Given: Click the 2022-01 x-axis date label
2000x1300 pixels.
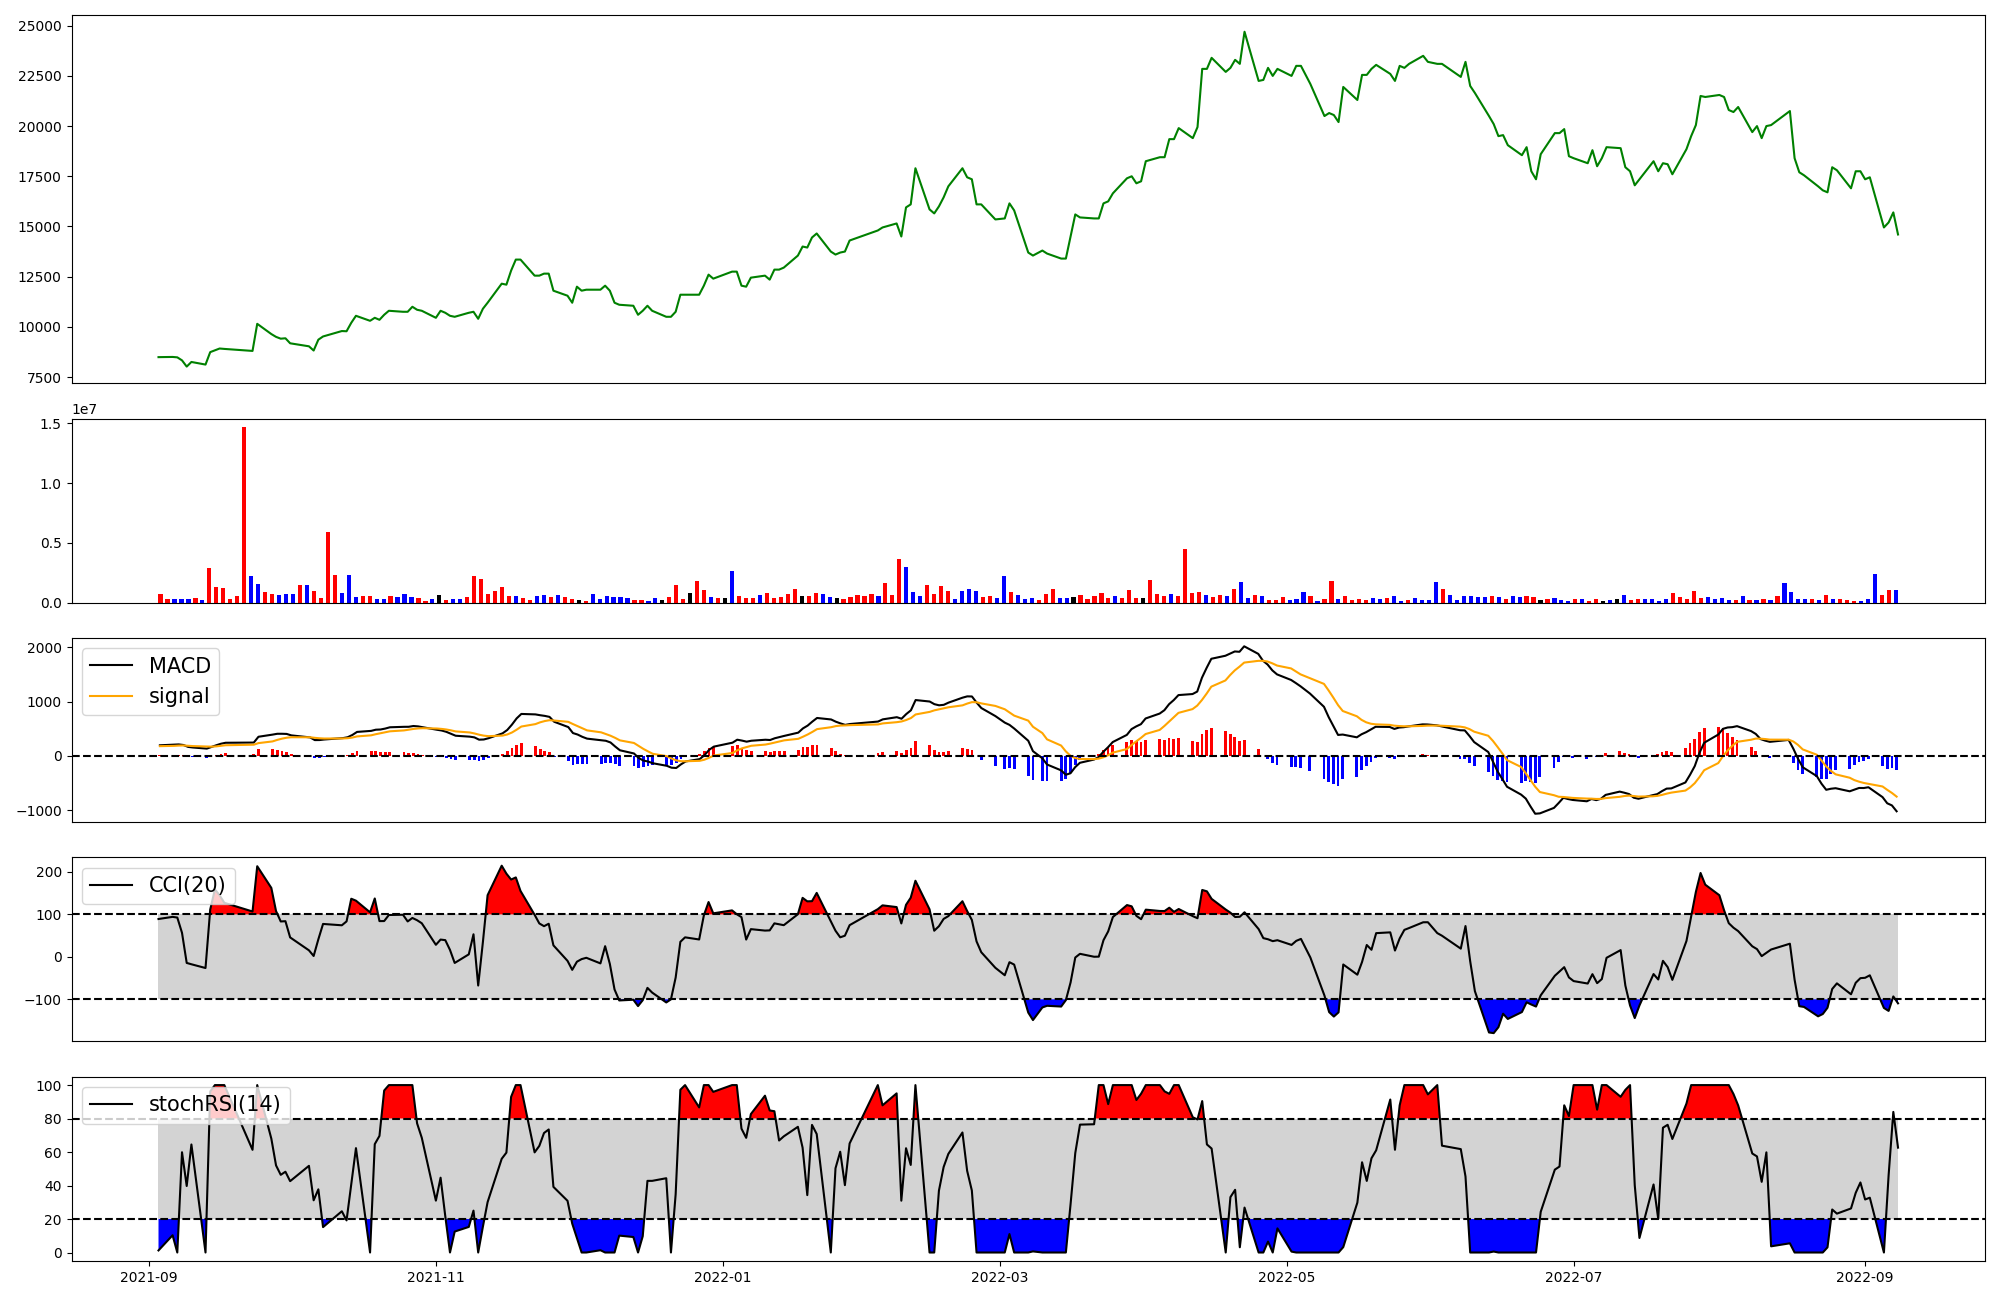Looking at the screenshot, I should pos(722,1277).
